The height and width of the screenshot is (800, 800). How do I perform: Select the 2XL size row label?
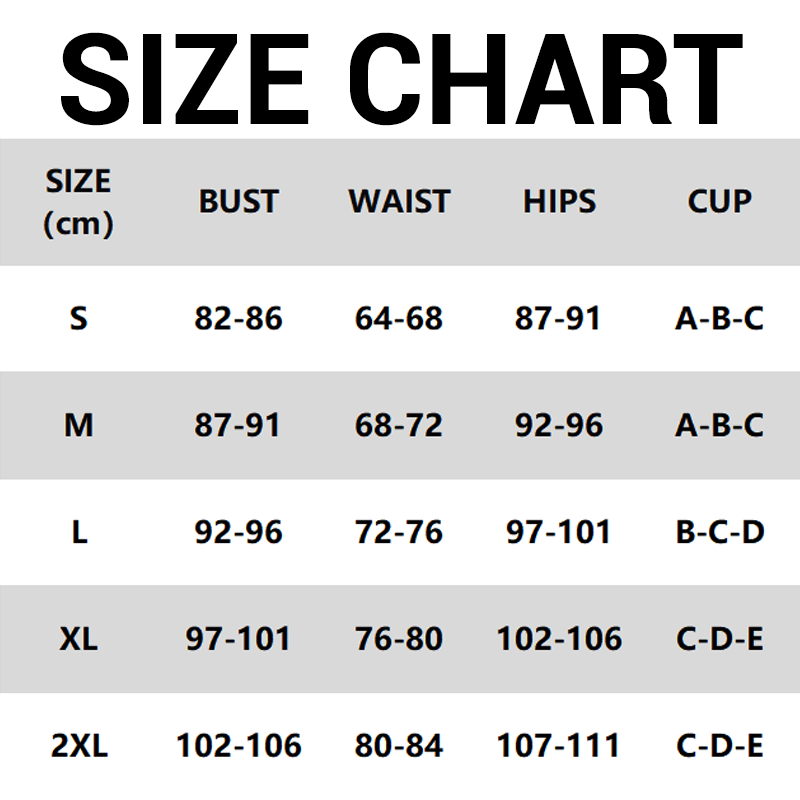tap(79, 746)
